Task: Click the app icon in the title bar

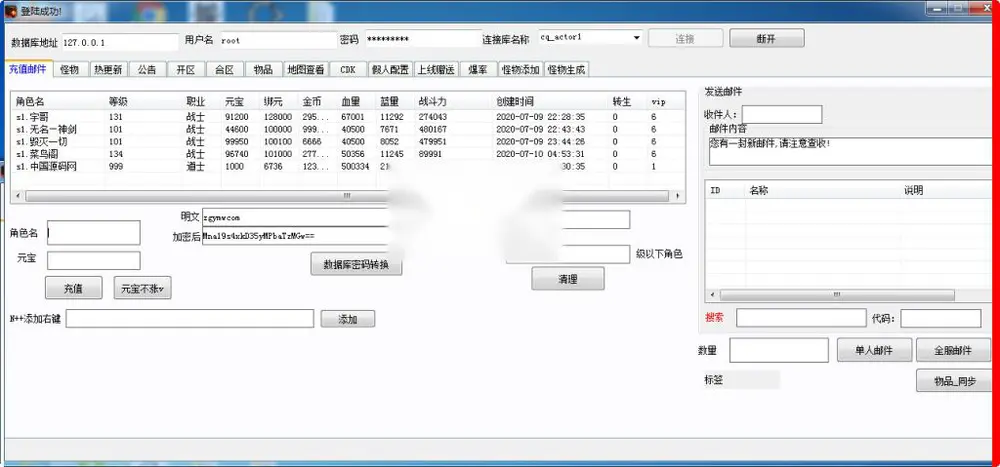Action: [x=11, y=11]
